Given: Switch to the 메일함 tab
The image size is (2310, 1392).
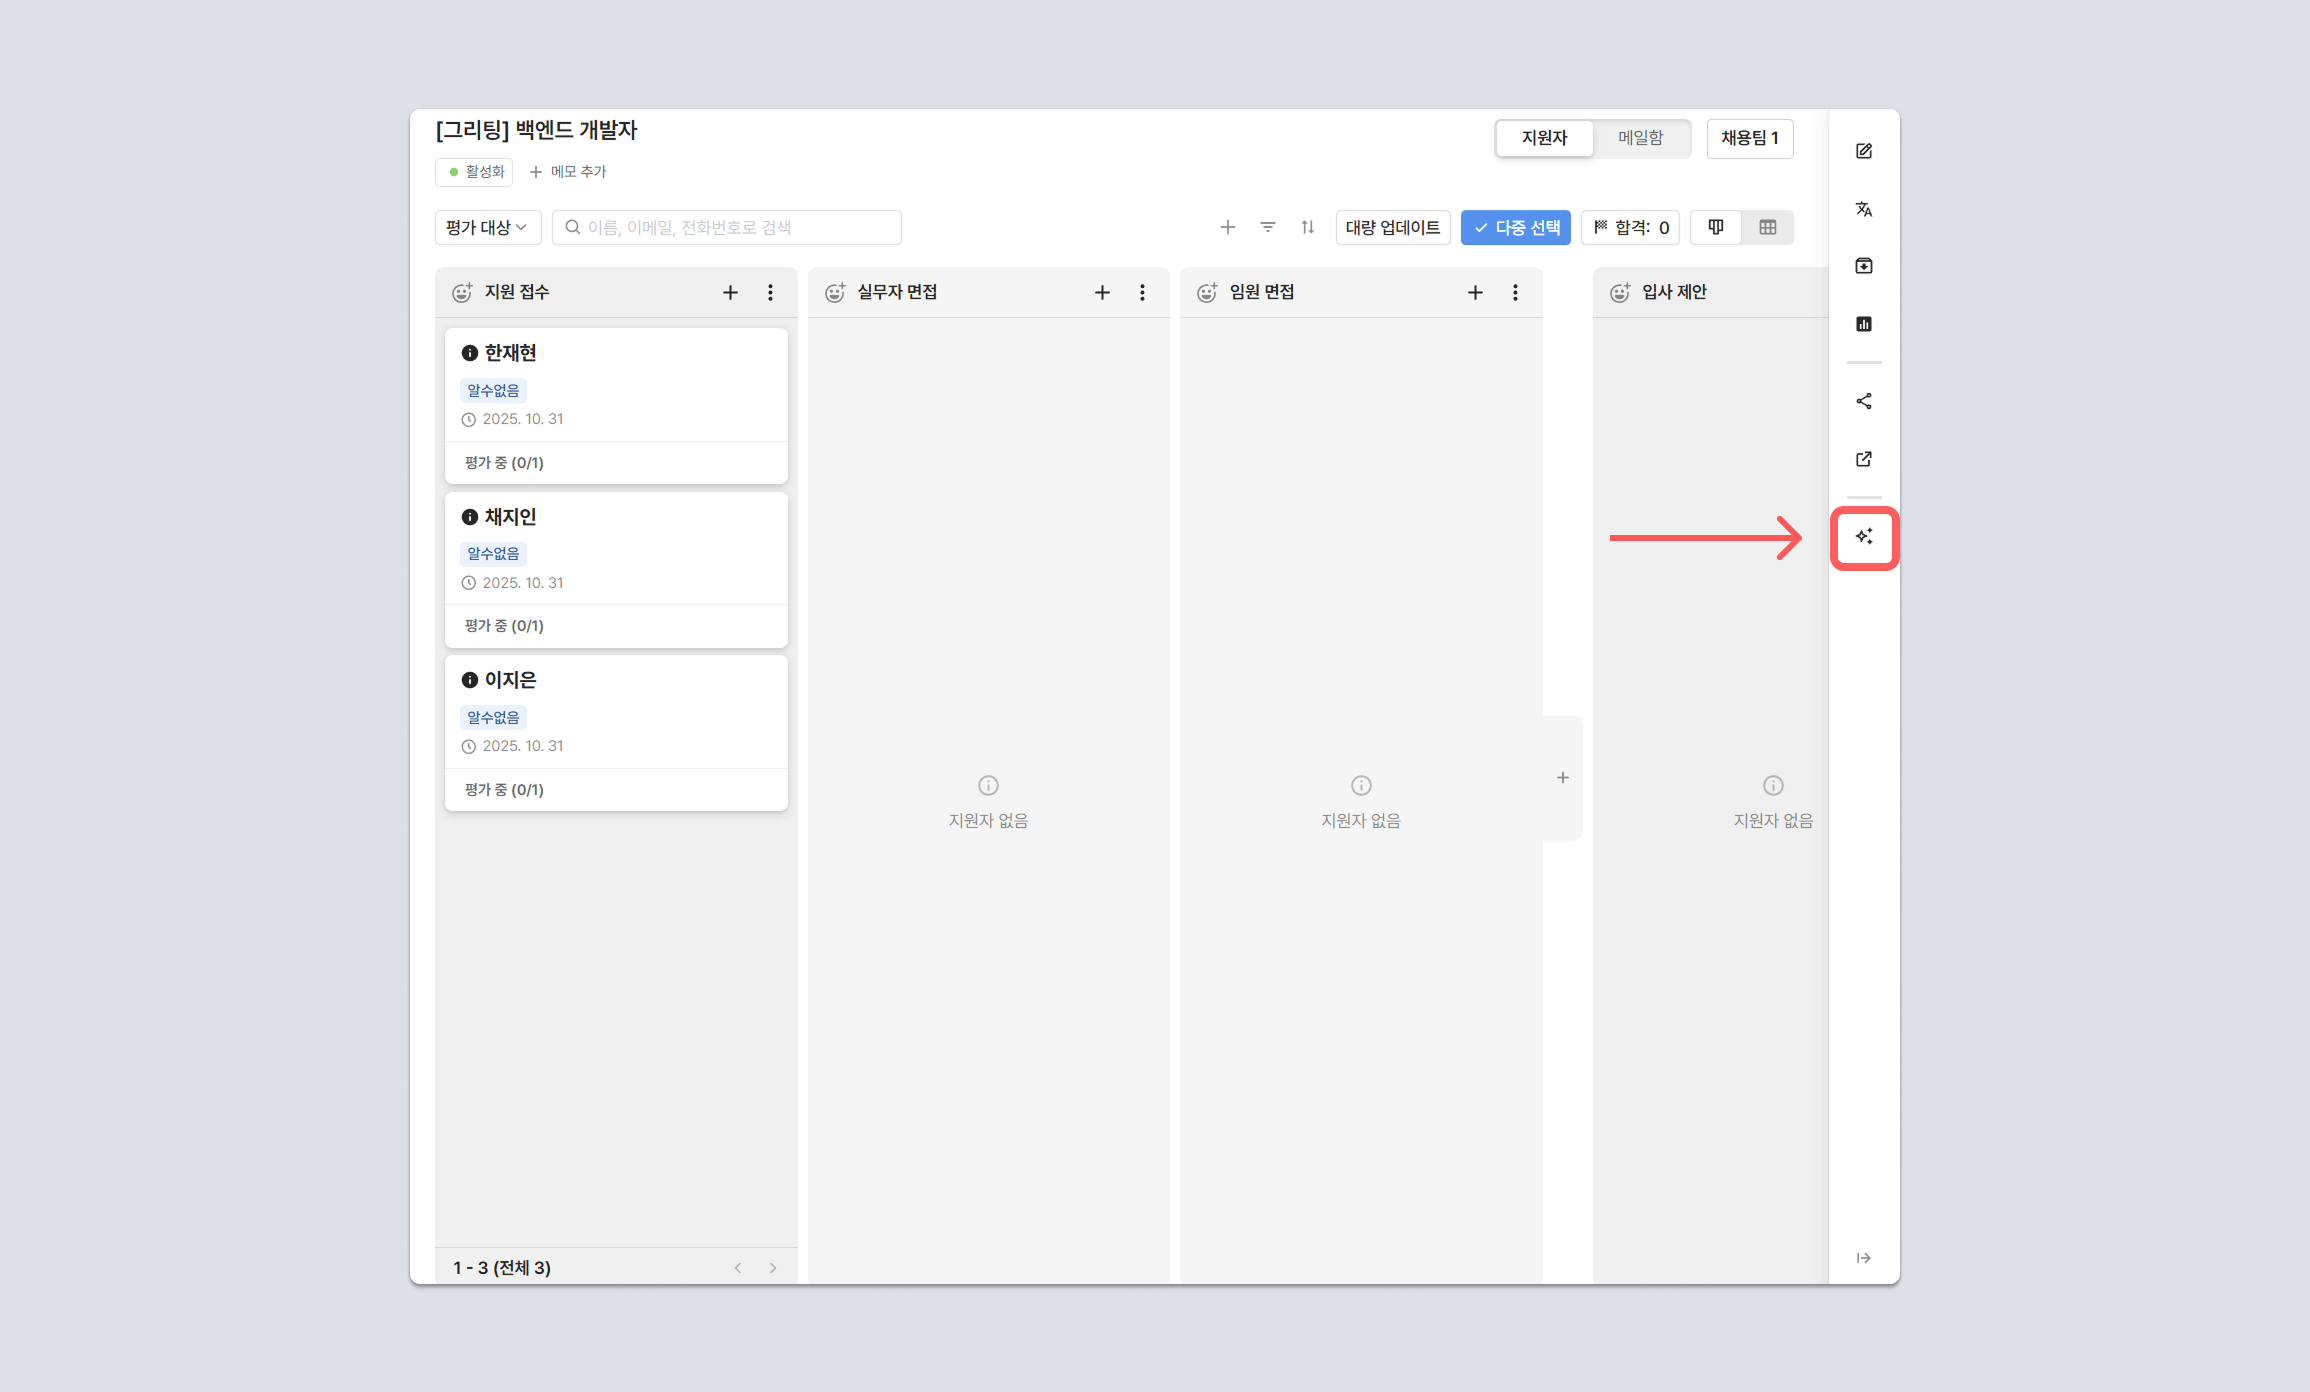Looking at the screenshot, I should point(1641,138).
